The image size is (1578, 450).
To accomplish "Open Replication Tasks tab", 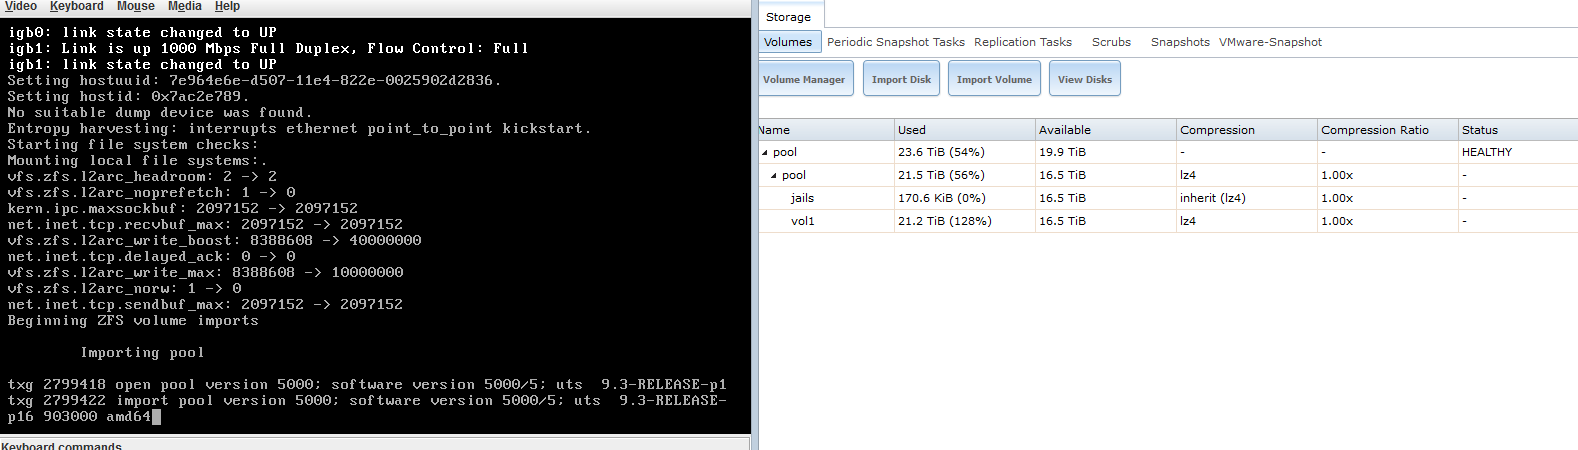I will 1023,42.
